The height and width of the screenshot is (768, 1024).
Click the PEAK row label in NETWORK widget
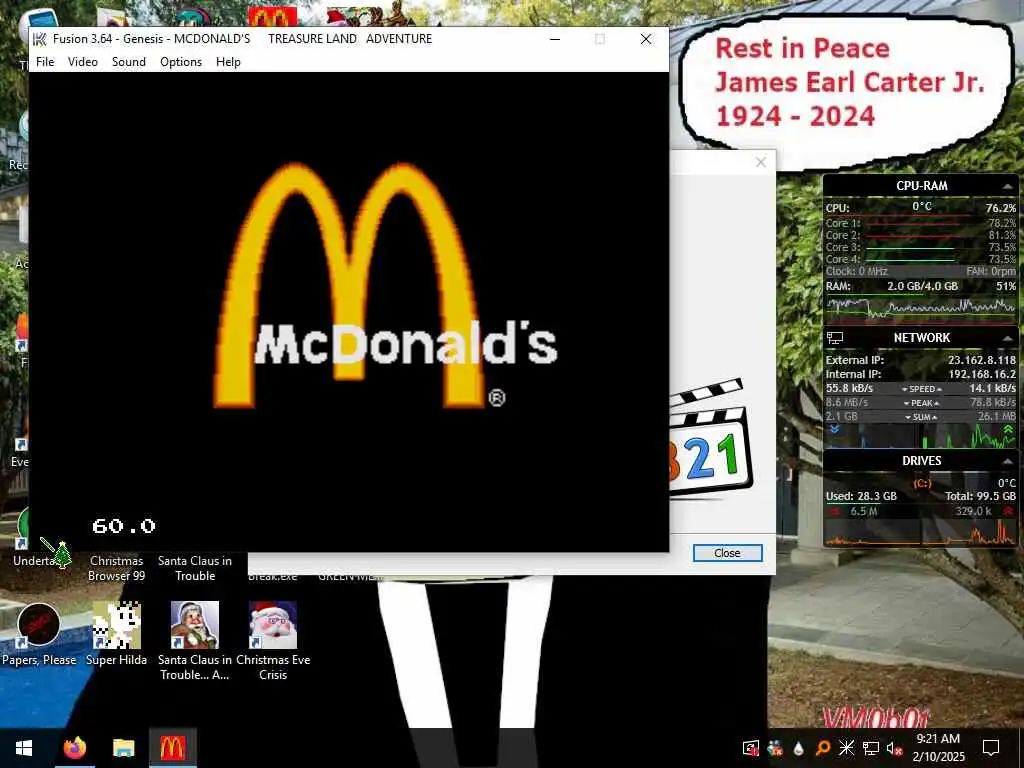(x=921, y=403)
